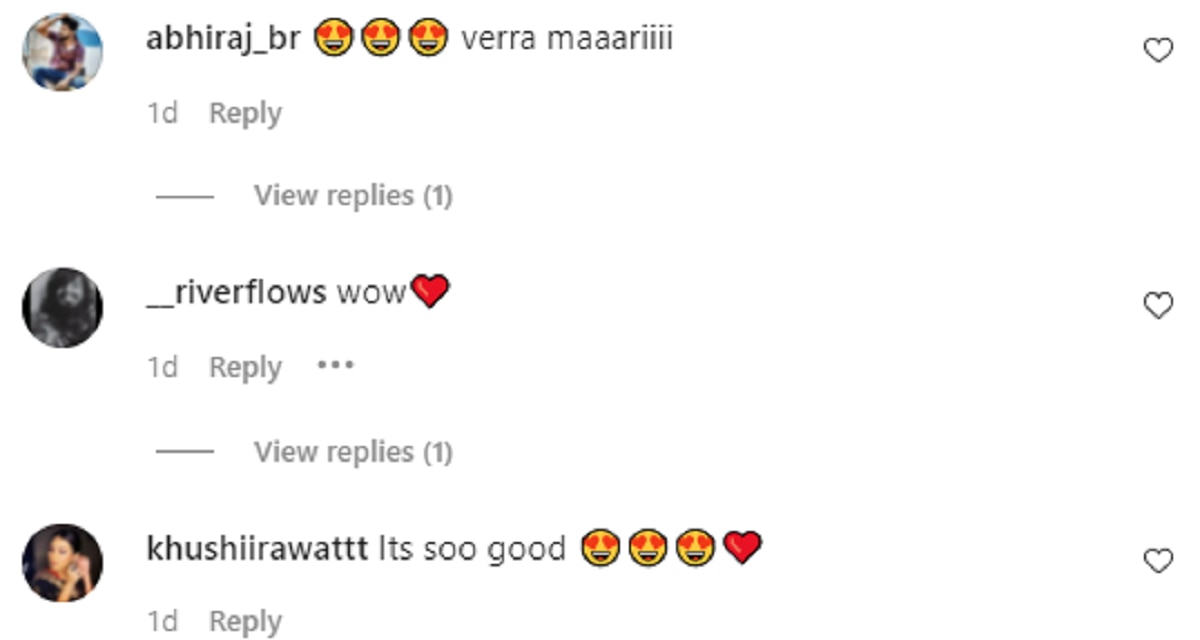Open abhiraj_br's profile picture

pyautogui.click(x=63, y=52)
